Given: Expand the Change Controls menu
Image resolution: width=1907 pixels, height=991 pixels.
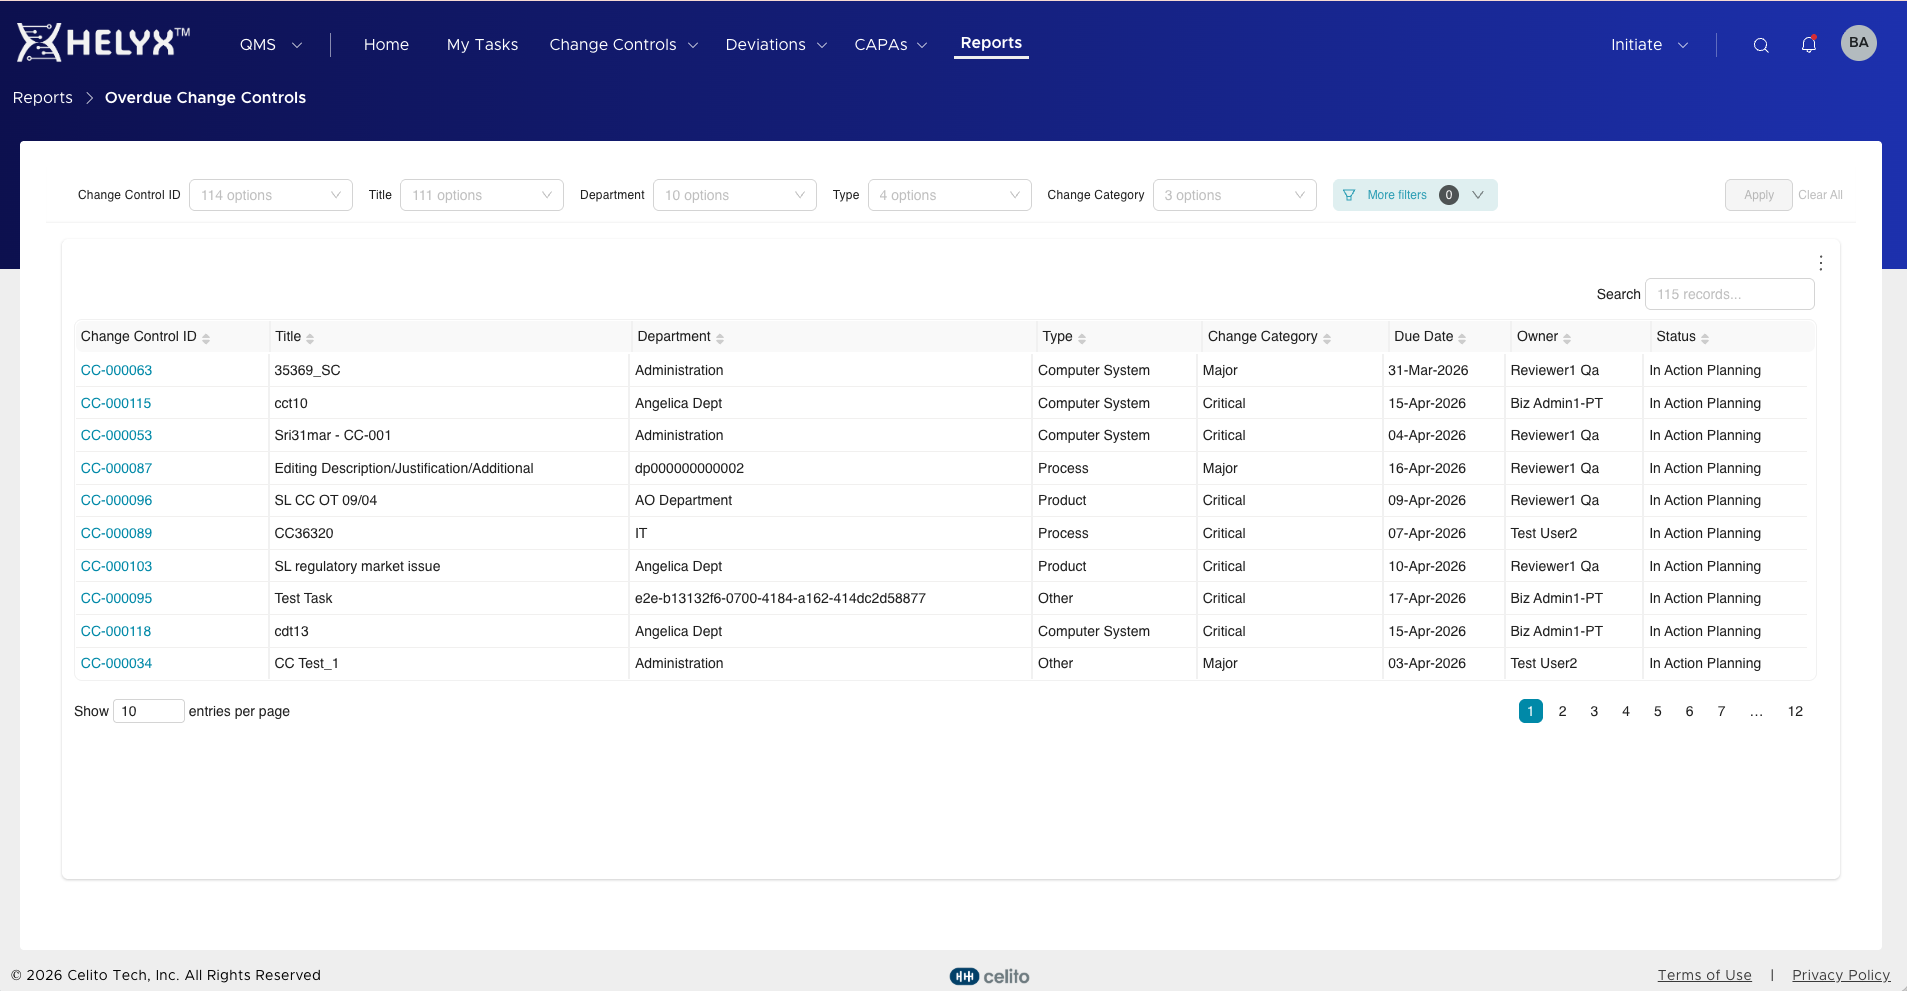Looking at the screenshot, I should pos(623,45).
